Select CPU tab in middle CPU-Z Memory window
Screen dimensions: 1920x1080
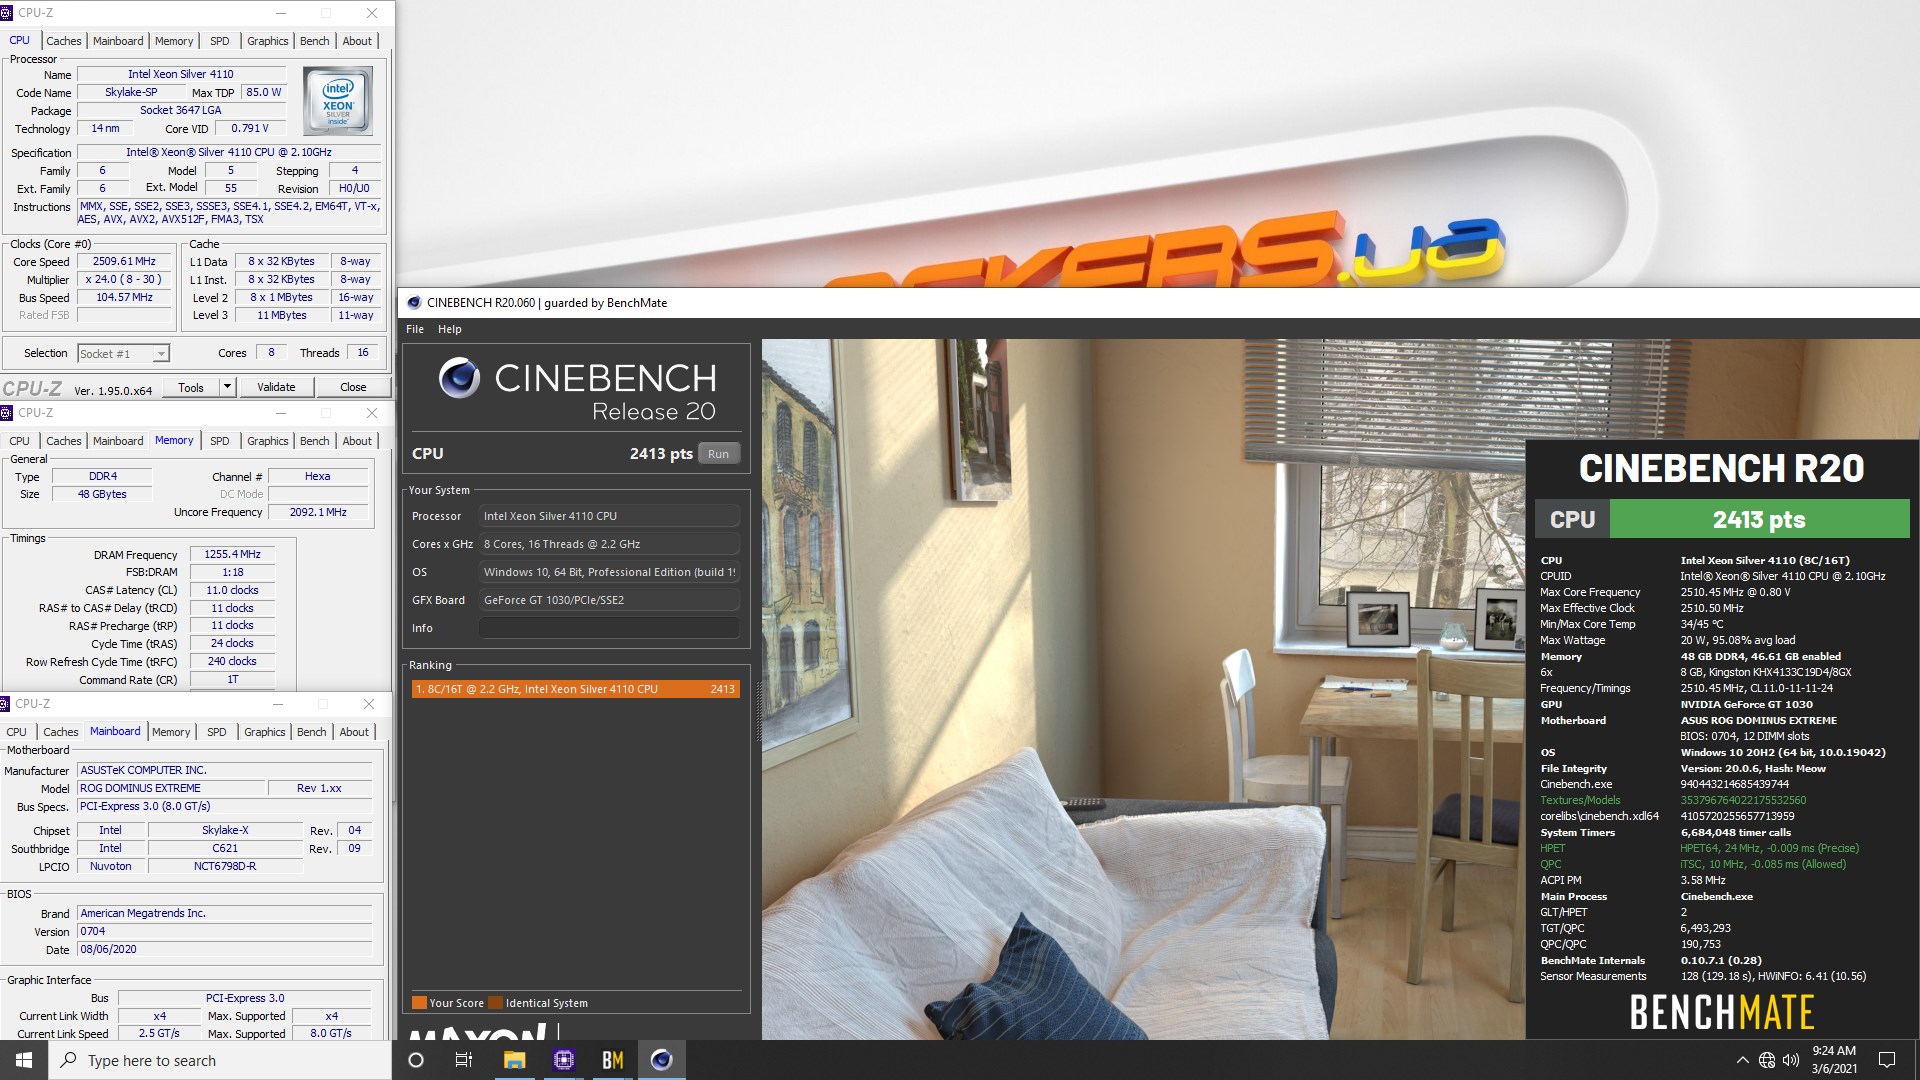click(x=20, y=441)
